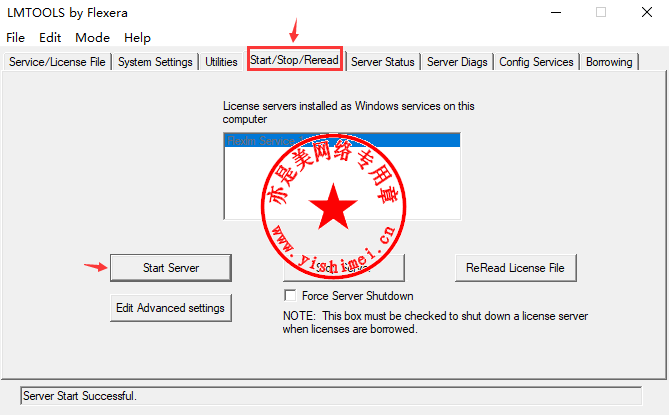The width and height of the screenshot is (669, 415).
Task: Open the Help menu
Action: coord(137,38)
